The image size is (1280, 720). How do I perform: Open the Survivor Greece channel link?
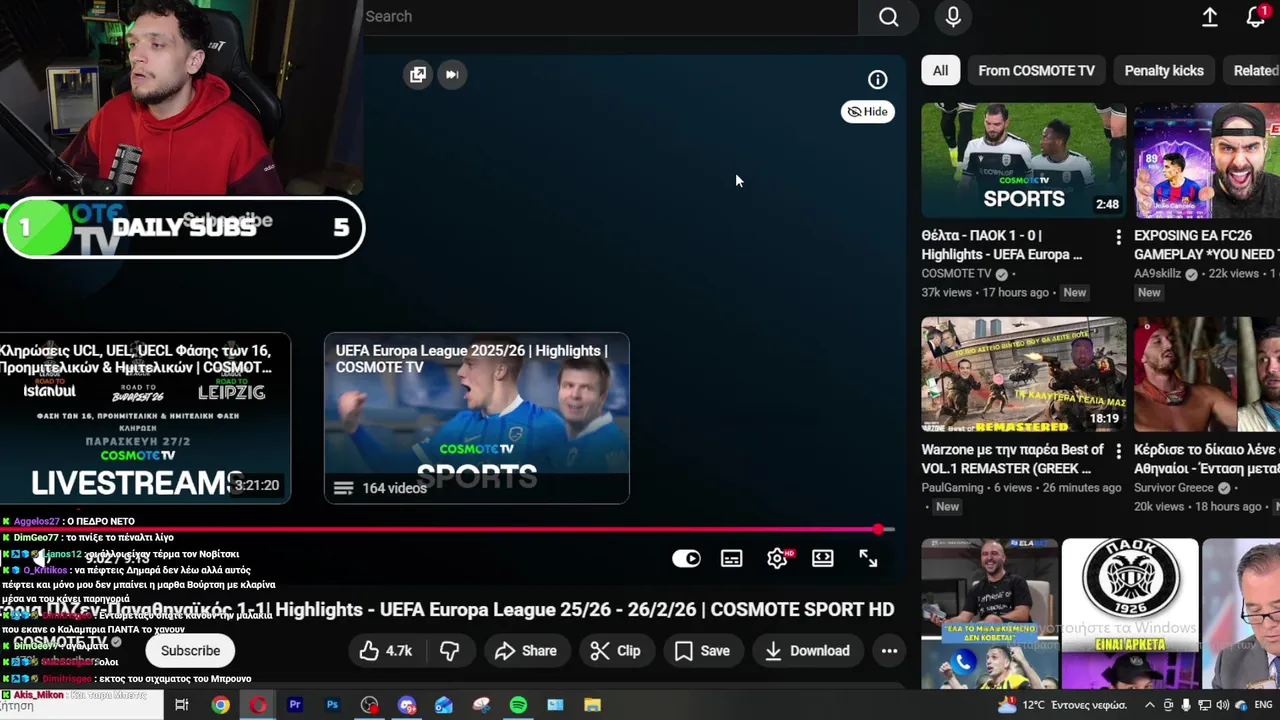coord(1174,488)
